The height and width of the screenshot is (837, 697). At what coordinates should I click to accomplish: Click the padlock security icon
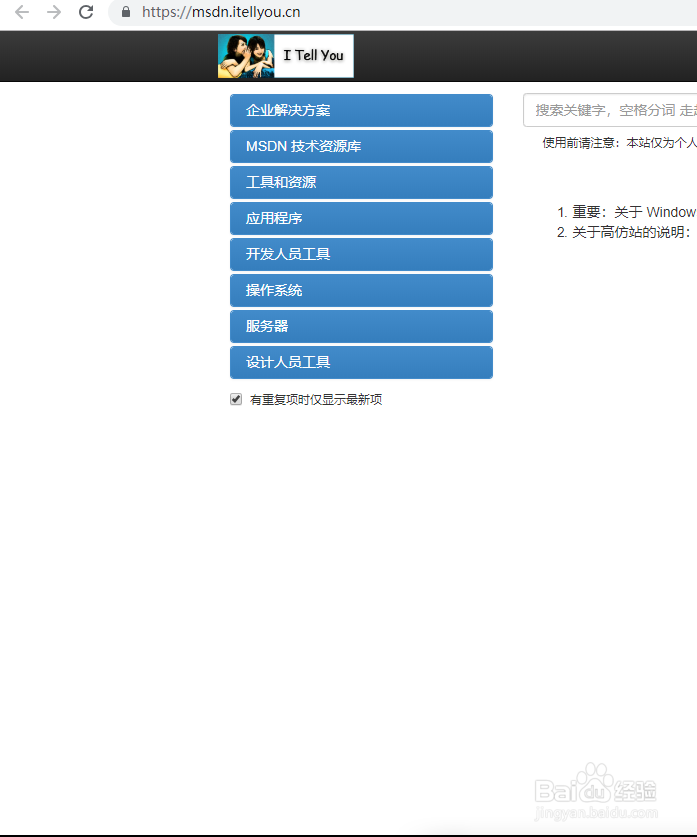coord(126,12)
